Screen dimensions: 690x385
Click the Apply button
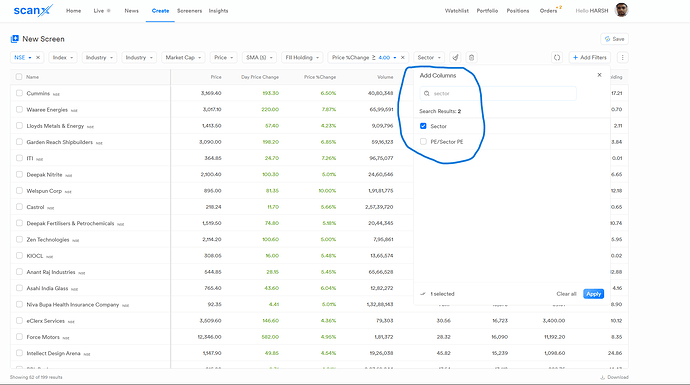click(x=593, y=294)
